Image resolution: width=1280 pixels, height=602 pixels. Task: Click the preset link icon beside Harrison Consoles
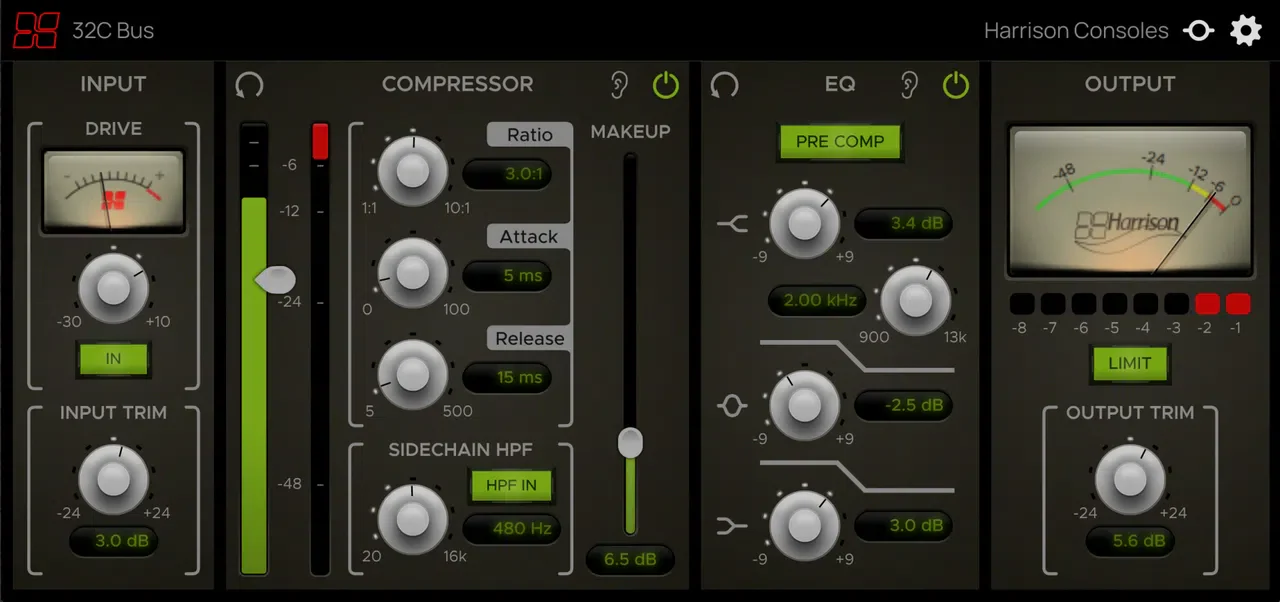click(1198, 31)
